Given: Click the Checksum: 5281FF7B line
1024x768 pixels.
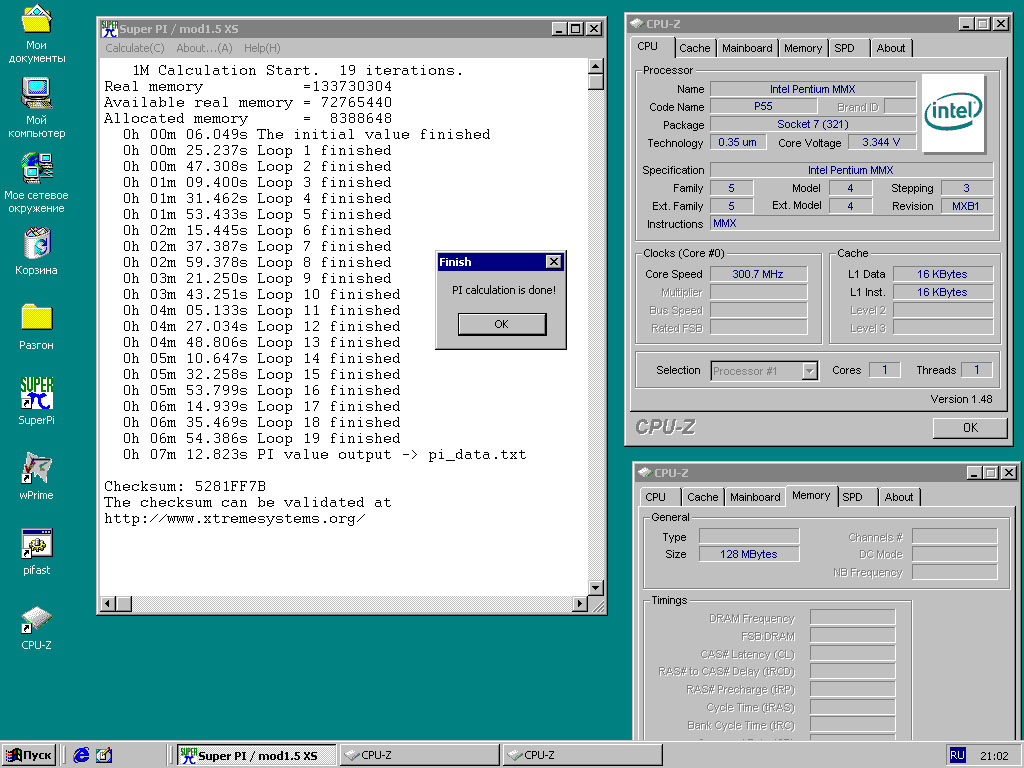Looking at the screenshot, I should [x=185, y=487].
